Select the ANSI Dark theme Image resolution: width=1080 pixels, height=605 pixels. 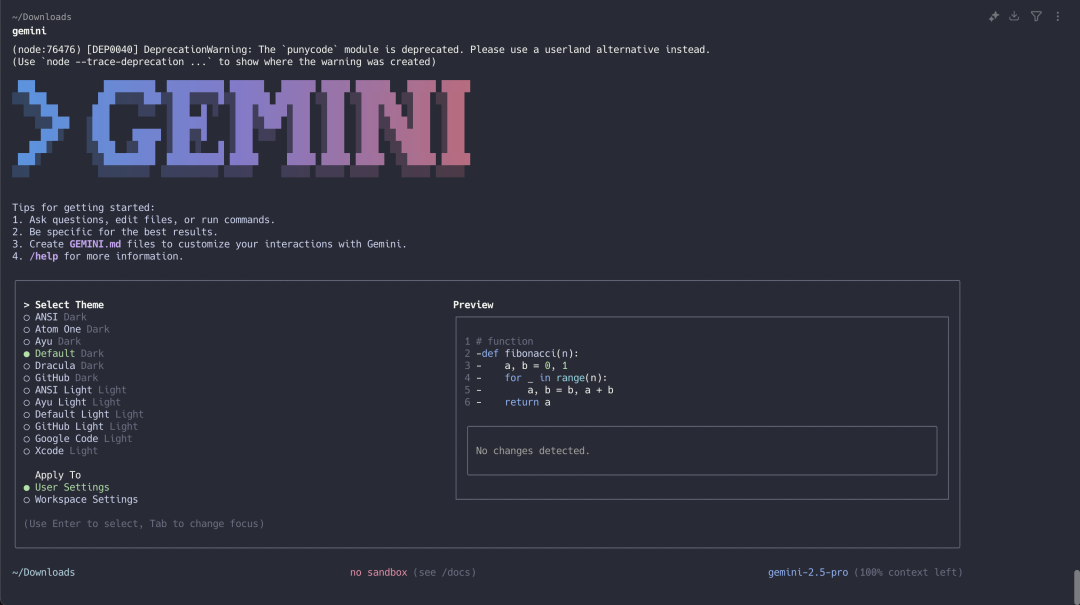55,317
